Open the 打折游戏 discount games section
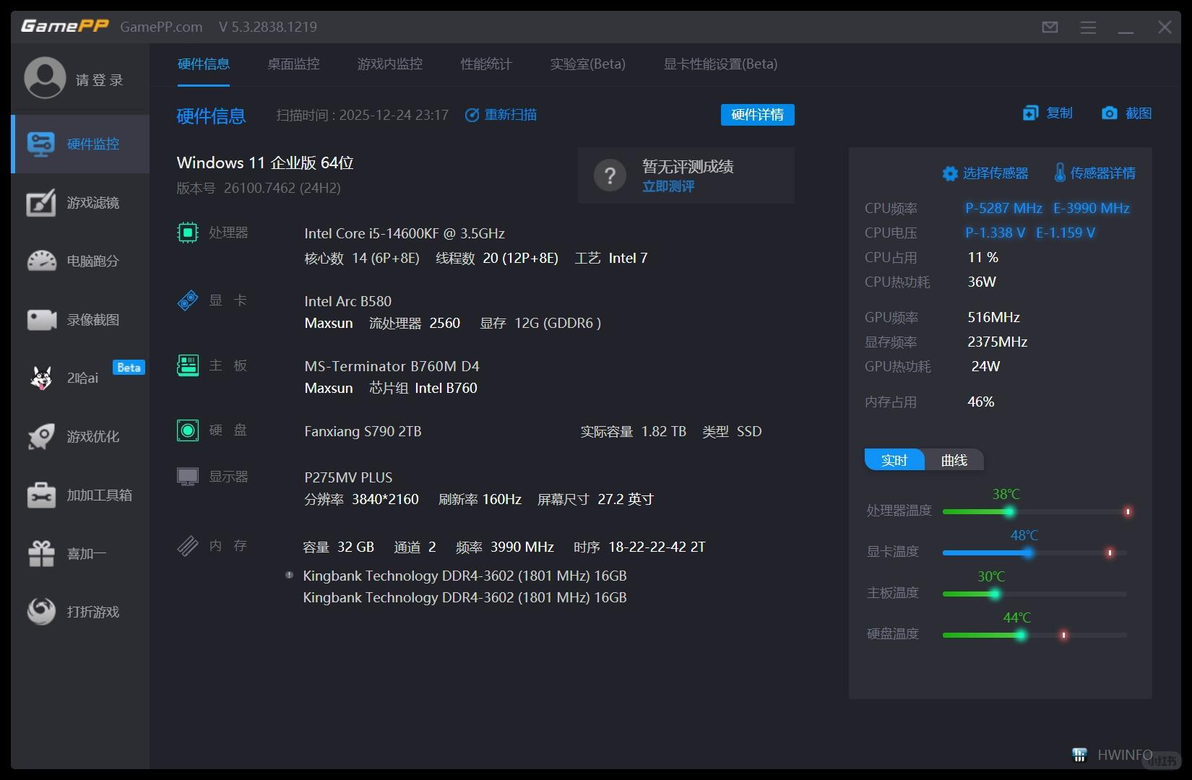This screenshot has width=1192, height=780. pos(81,611)
